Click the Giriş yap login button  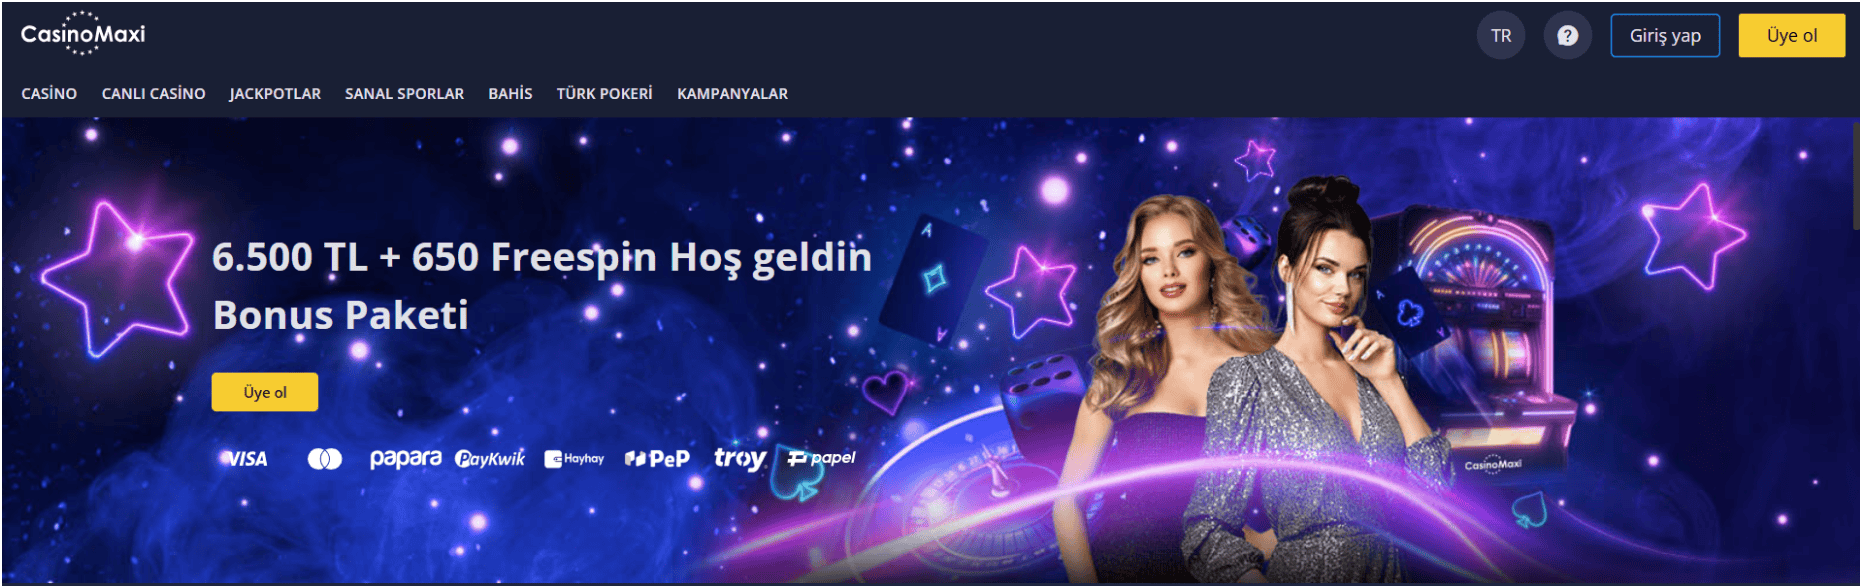click(1665, 36)
